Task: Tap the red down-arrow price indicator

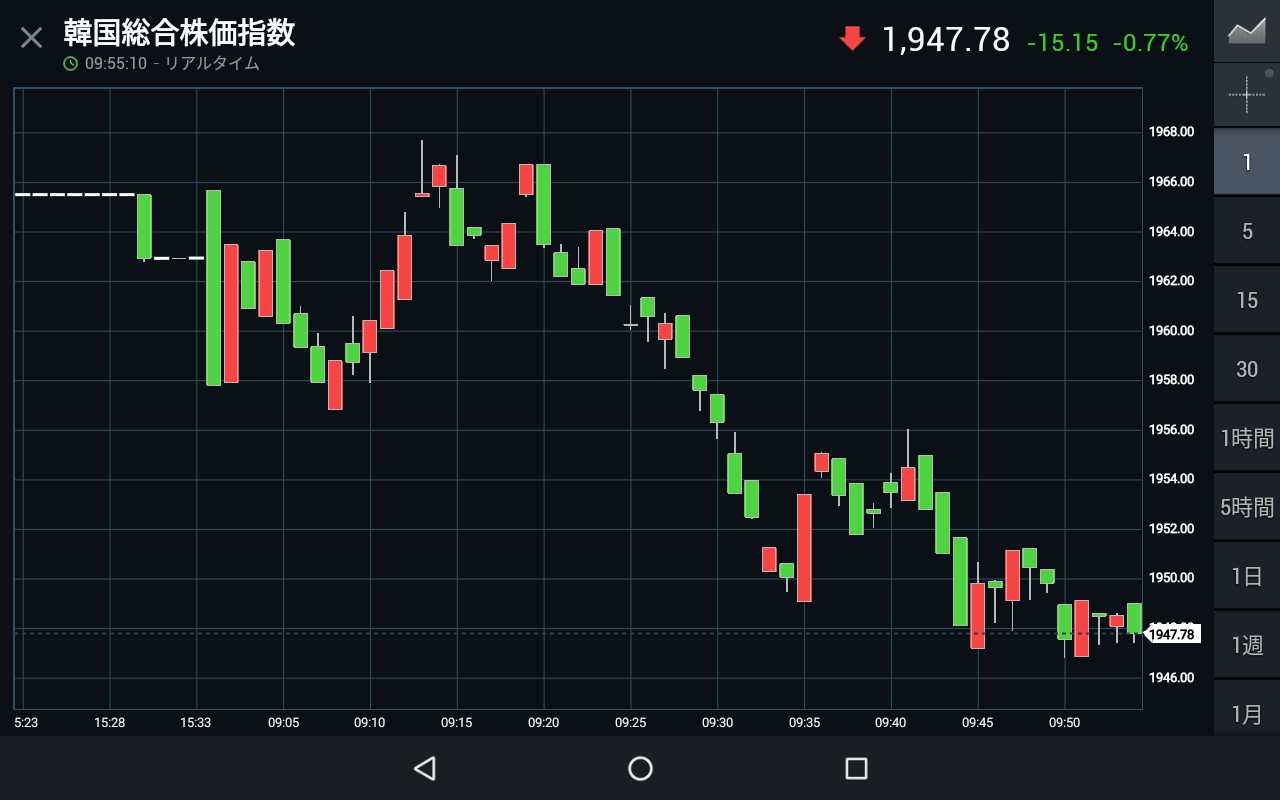Action: click(852, 39)
